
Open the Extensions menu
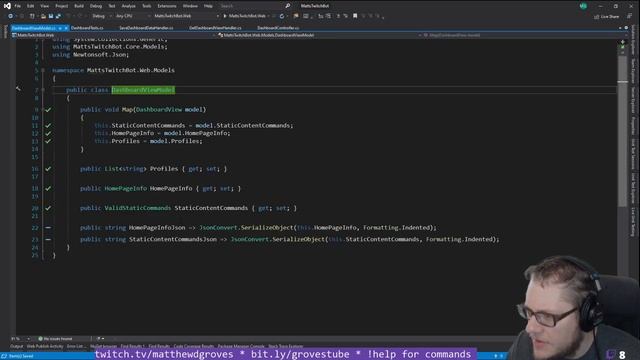[x=167, y=6]
